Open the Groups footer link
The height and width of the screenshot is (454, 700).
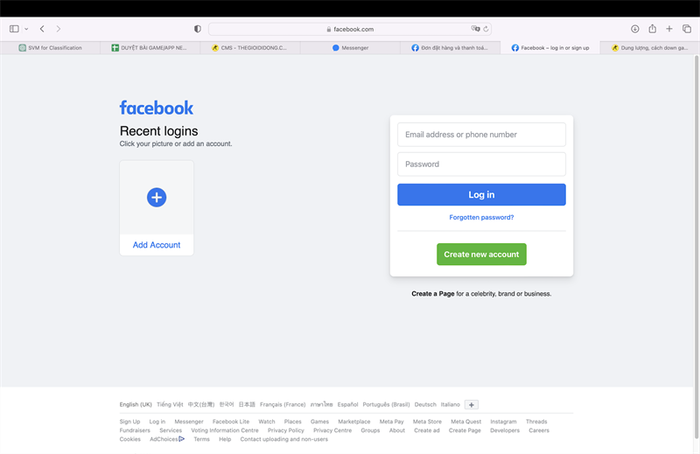pyautogui.click(x=370, y=430)
